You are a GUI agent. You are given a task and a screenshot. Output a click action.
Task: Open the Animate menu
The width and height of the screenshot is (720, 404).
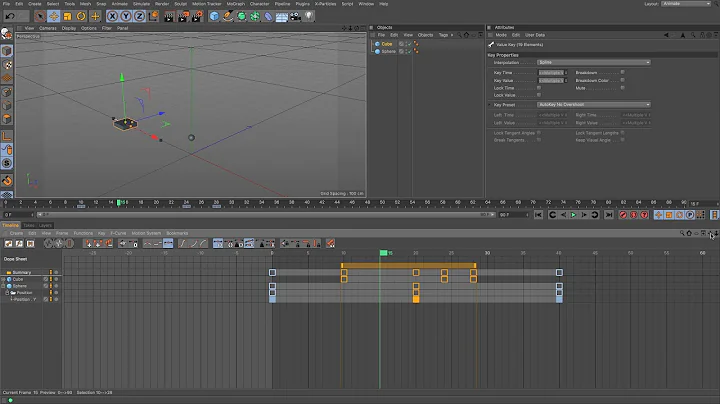[119, 4]
